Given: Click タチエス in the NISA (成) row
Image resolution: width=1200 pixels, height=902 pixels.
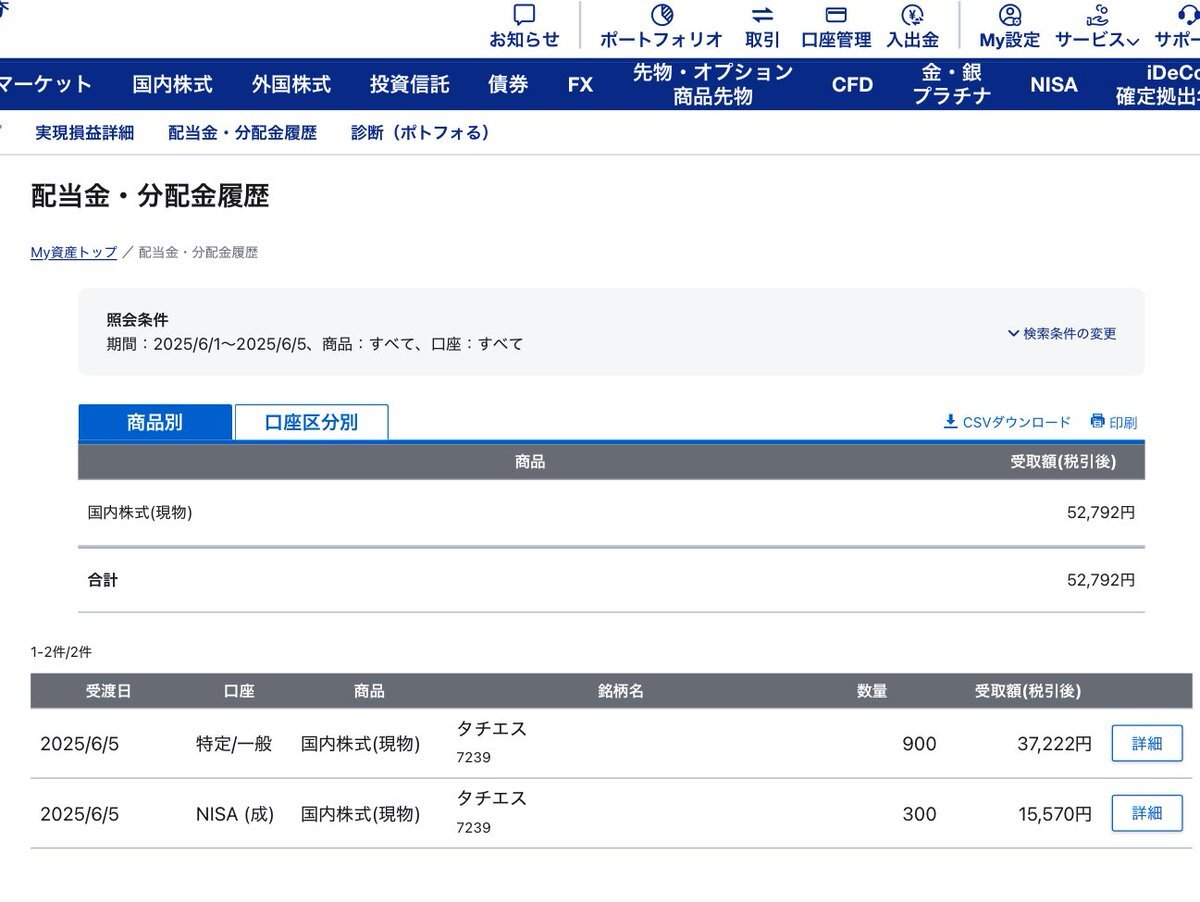Looking at the screenshot, I should [x=492, y=799].
